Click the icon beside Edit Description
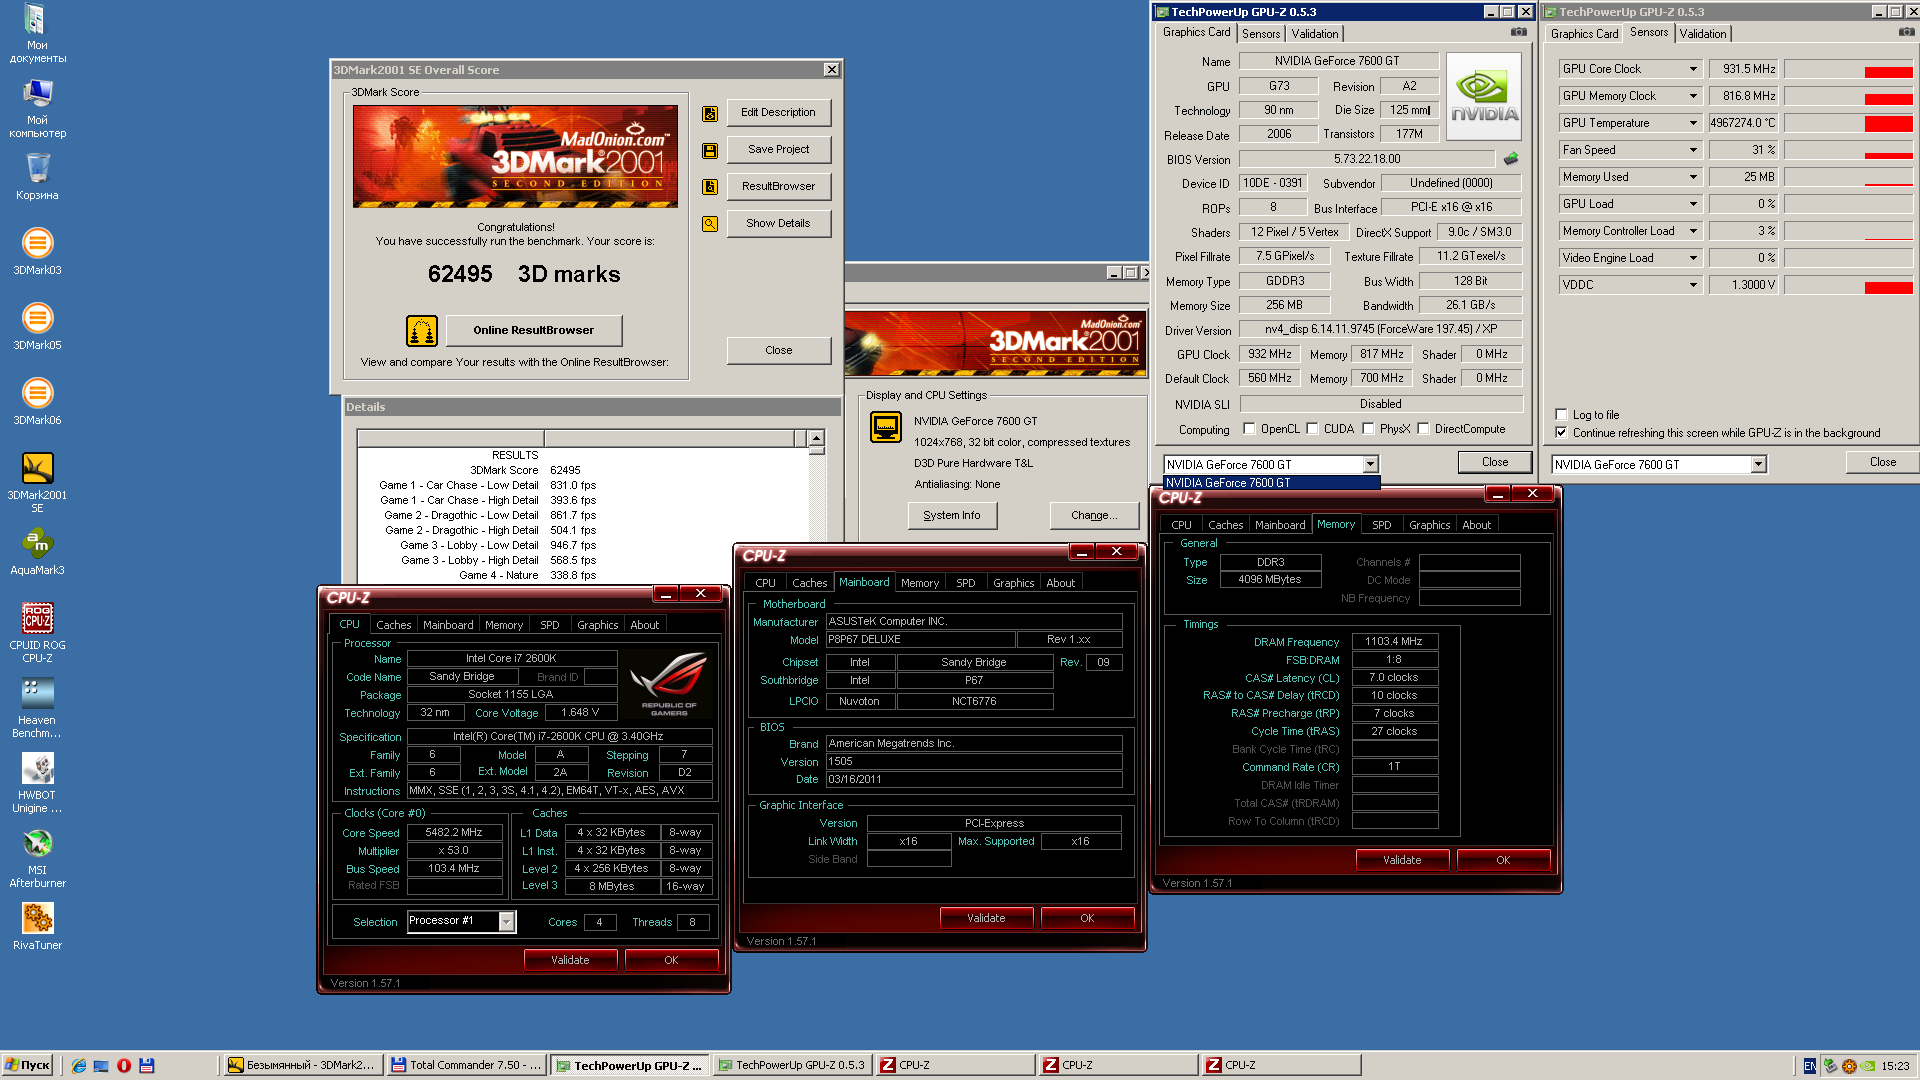1920x1080 pixels. [x=710, y=113]
